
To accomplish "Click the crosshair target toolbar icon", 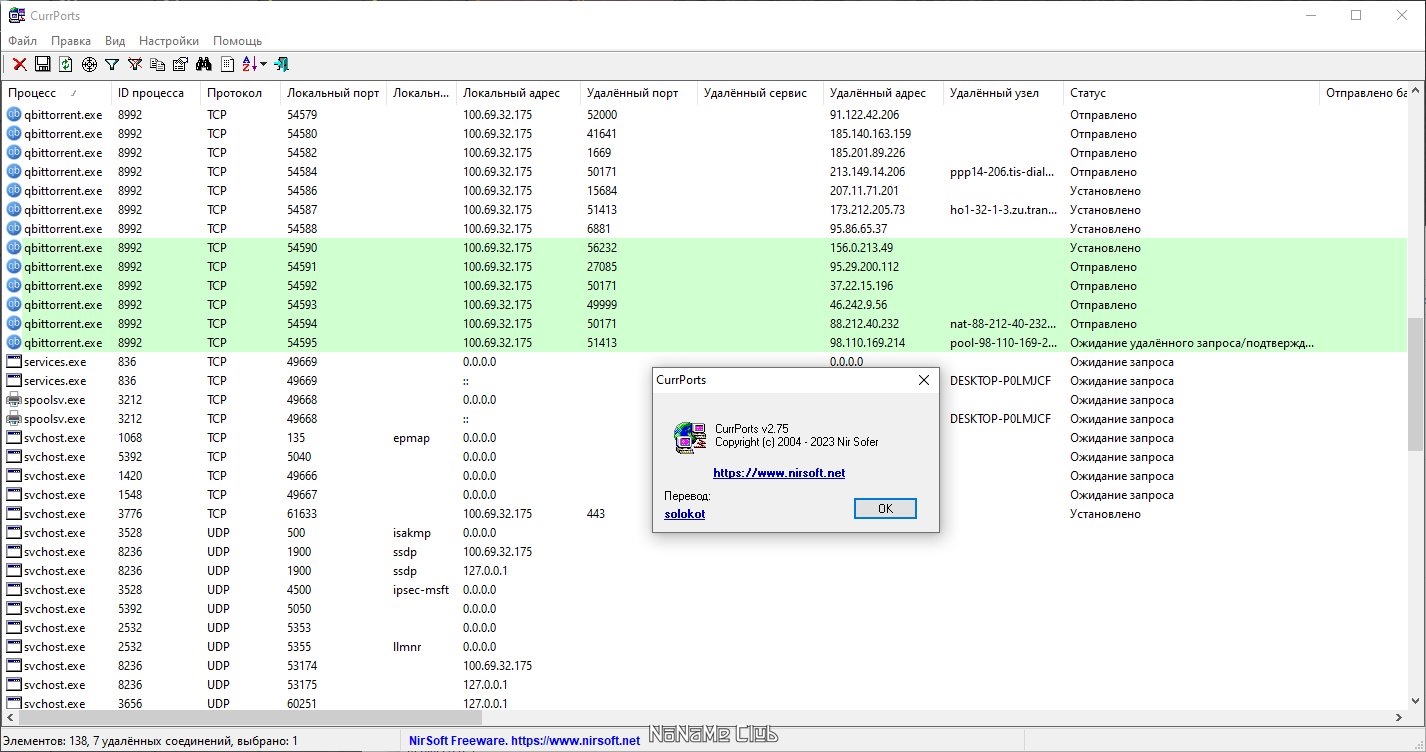I will point(89,64).
